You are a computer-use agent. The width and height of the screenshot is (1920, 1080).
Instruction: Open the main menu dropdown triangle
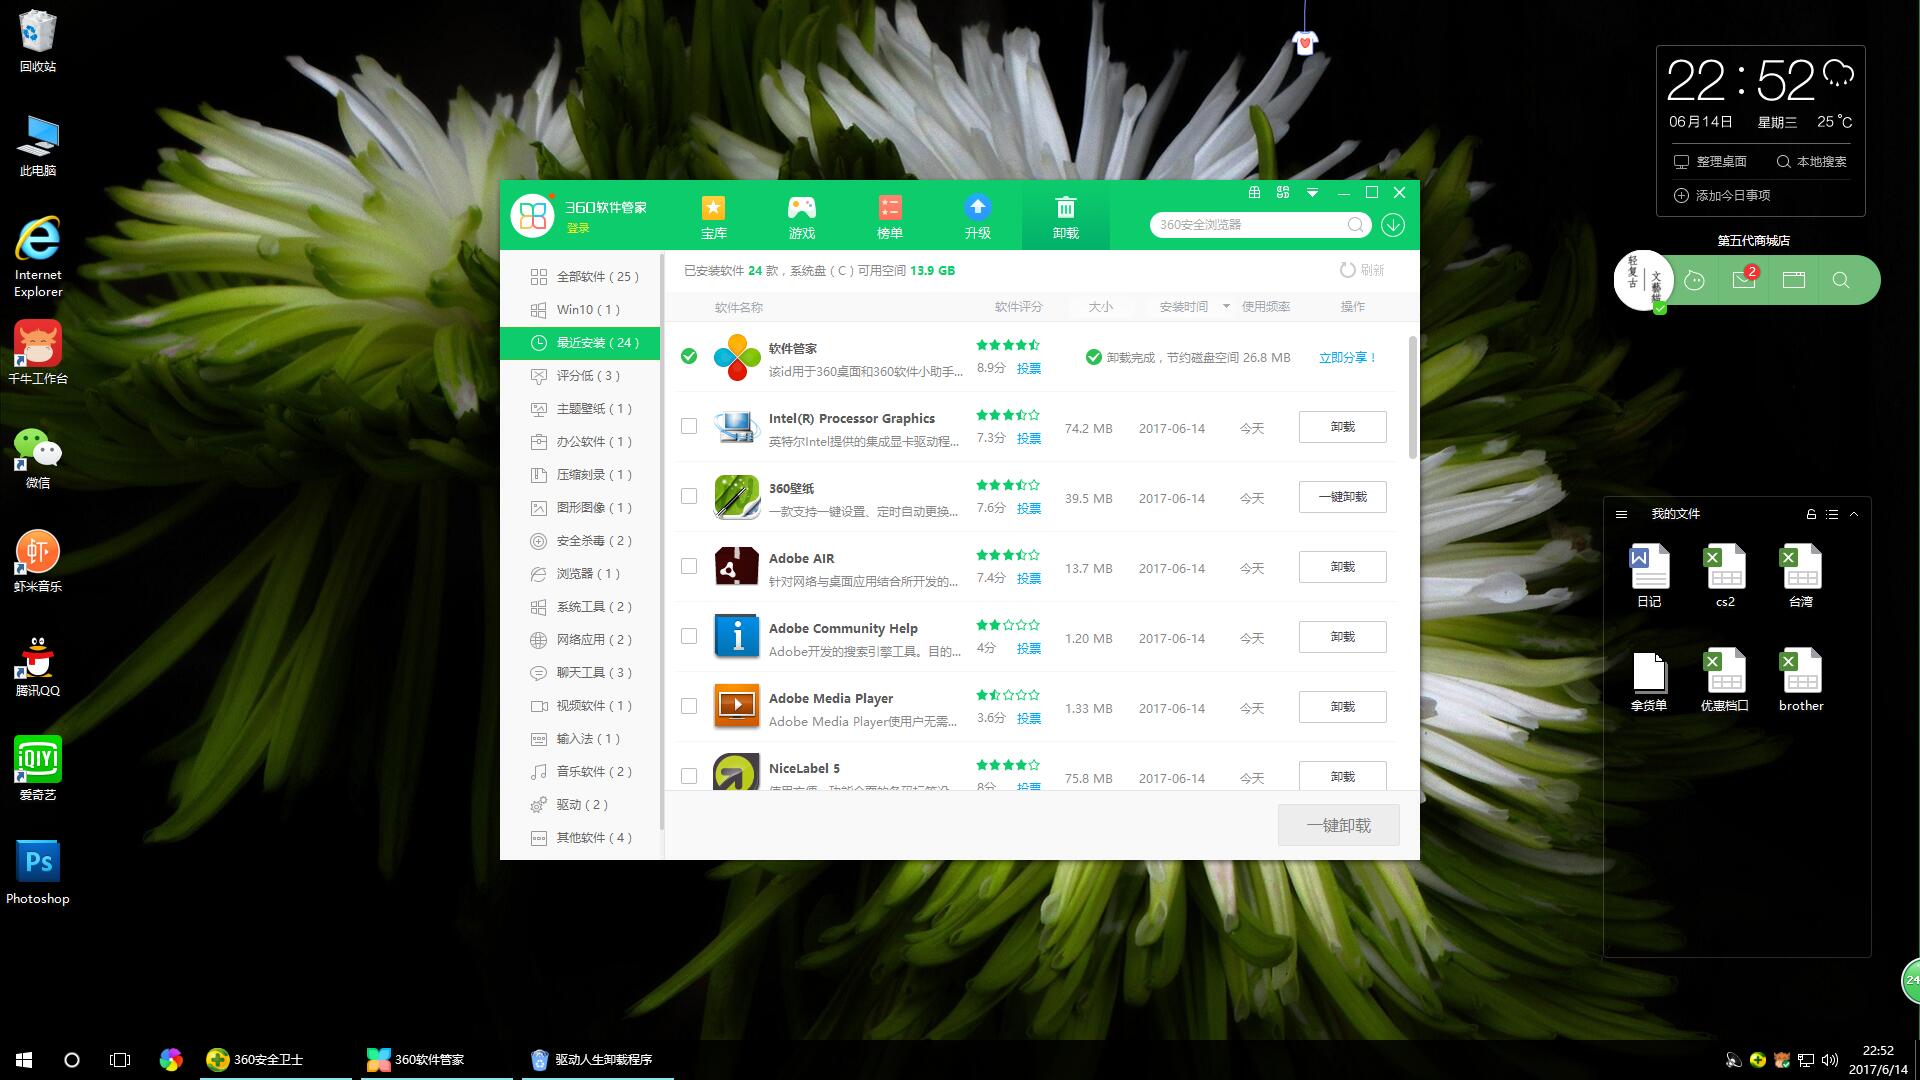(x=1312, y=192)
